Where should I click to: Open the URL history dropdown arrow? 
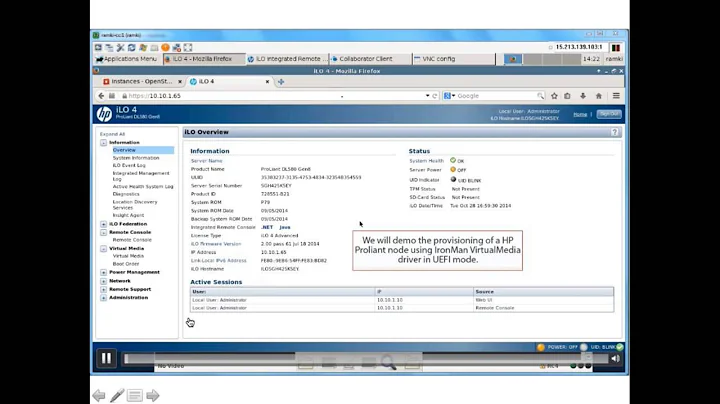tap(428, 95)
